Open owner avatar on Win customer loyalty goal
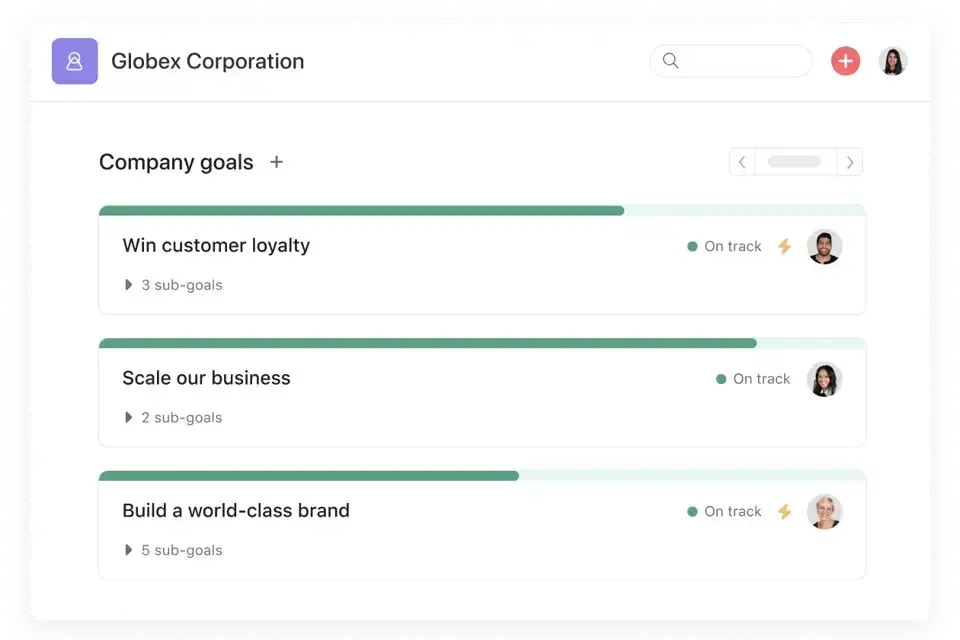 click(824, 246)
